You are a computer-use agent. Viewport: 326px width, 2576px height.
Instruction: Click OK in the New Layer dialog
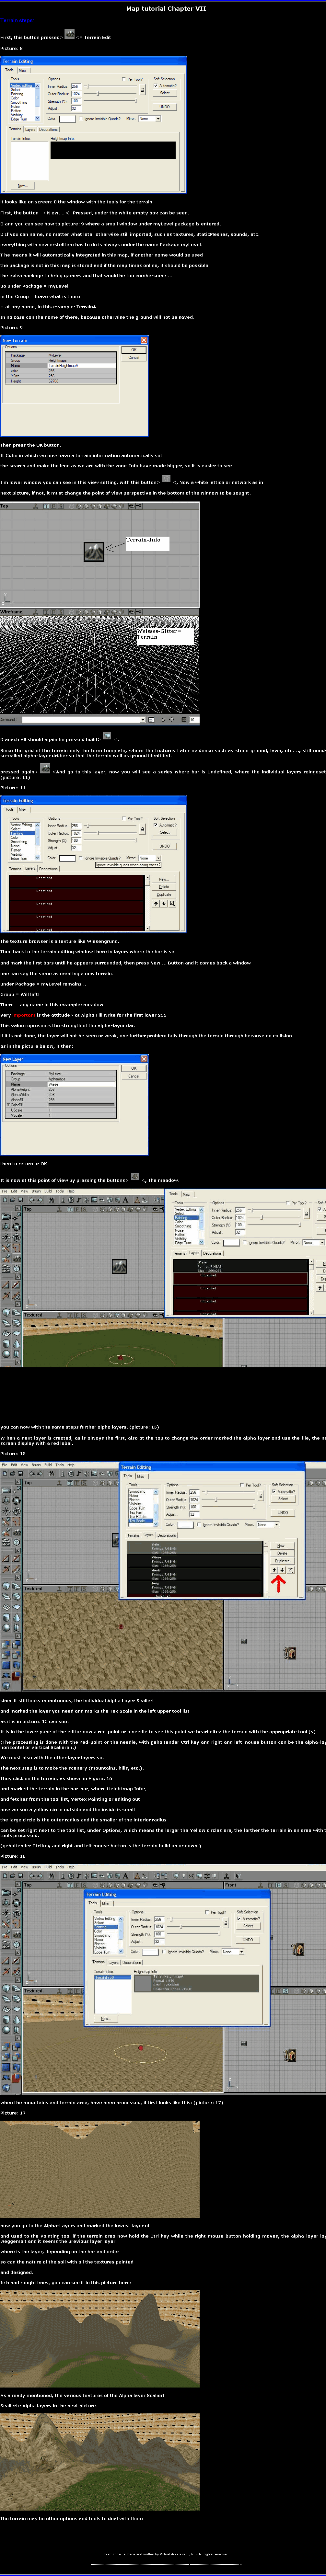[x=134, y=1068]
